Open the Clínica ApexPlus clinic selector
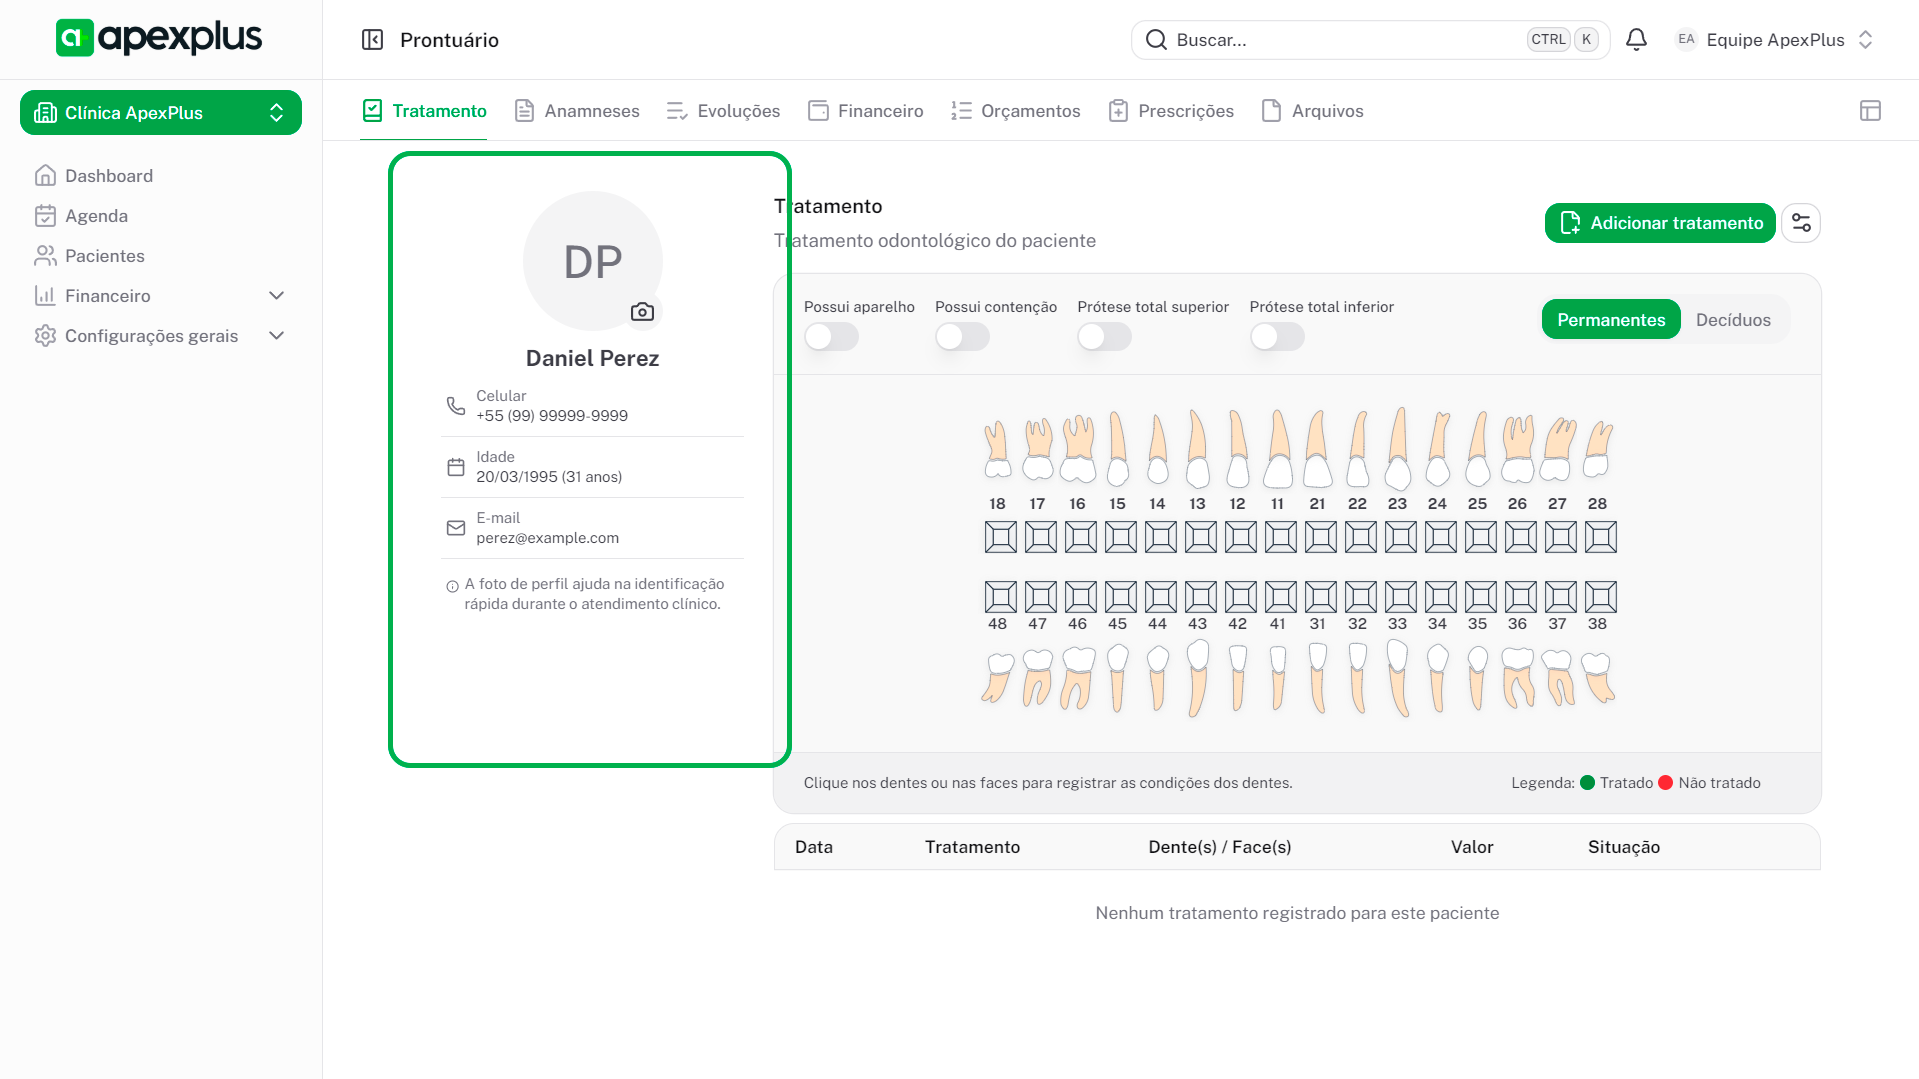The height and width of the screenshot is (1079, 1919). 161,113
